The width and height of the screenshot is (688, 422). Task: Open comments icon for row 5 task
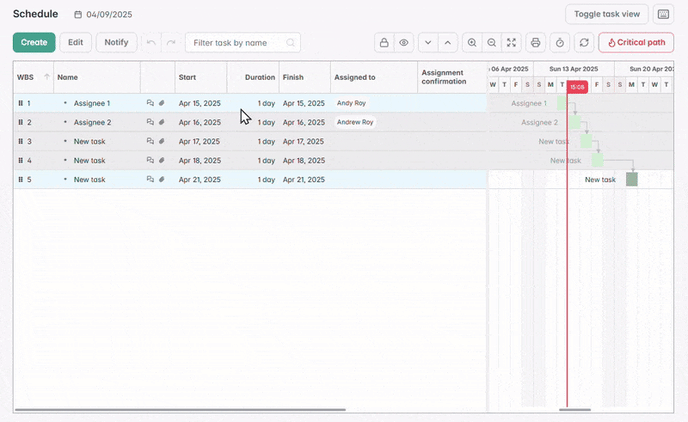point(150,179)
